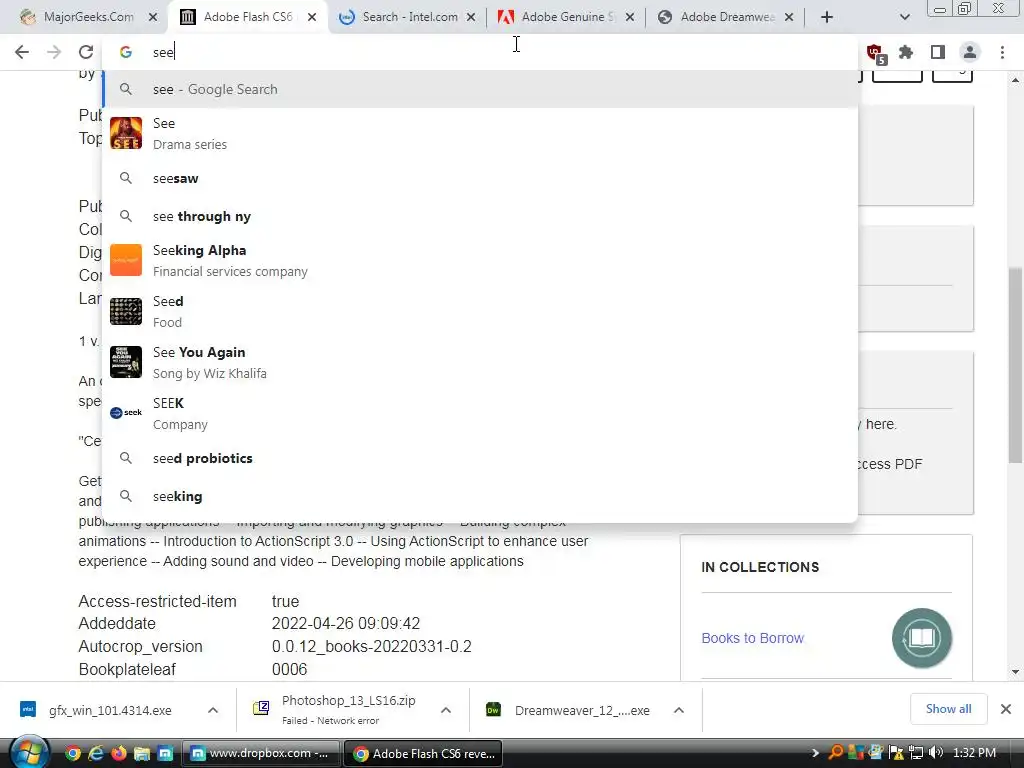
Task: Click the taskbar clock 1:32 PM
Action: click(x=974, y=753)
